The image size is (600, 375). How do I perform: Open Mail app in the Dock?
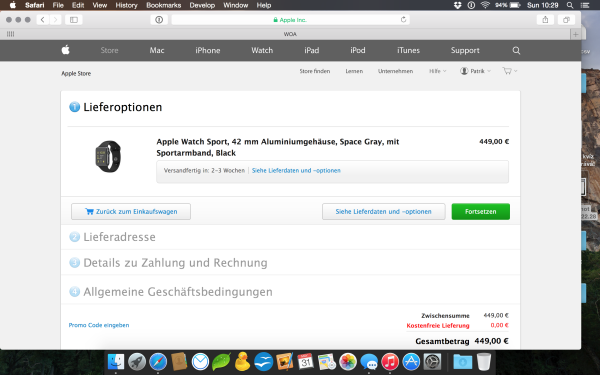click(x=200, y=362)
